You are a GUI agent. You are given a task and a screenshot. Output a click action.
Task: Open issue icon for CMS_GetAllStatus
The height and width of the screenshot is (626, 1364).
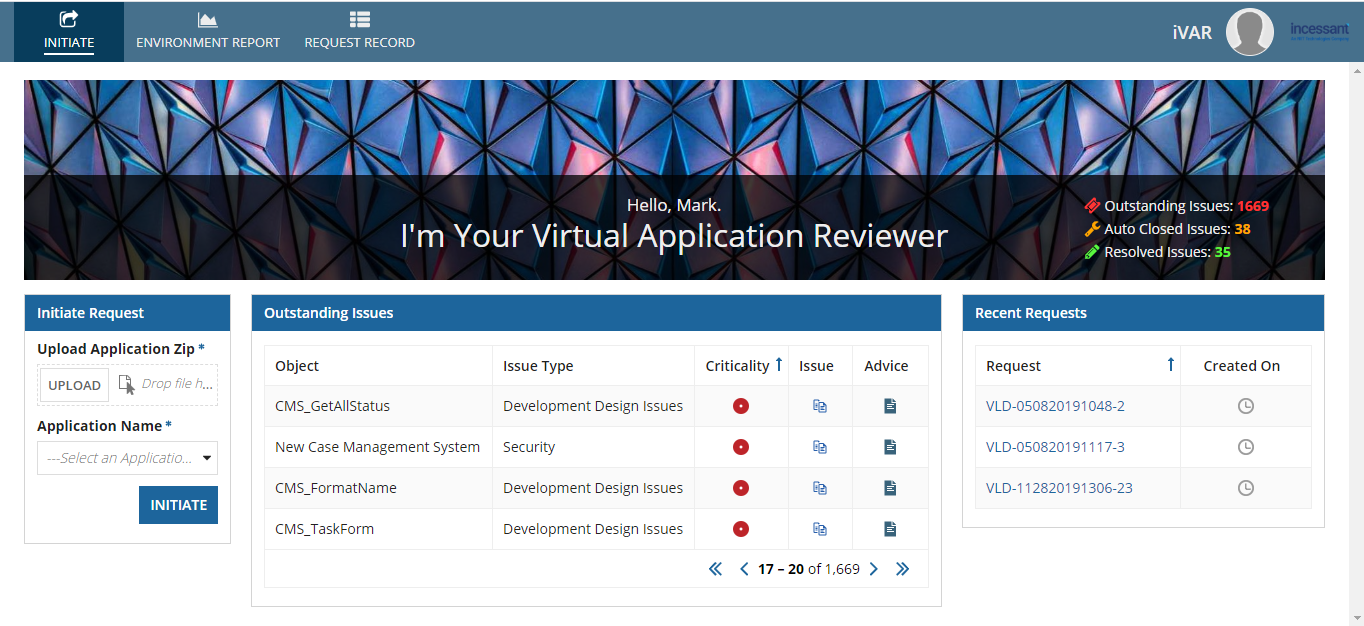[820, 406]
